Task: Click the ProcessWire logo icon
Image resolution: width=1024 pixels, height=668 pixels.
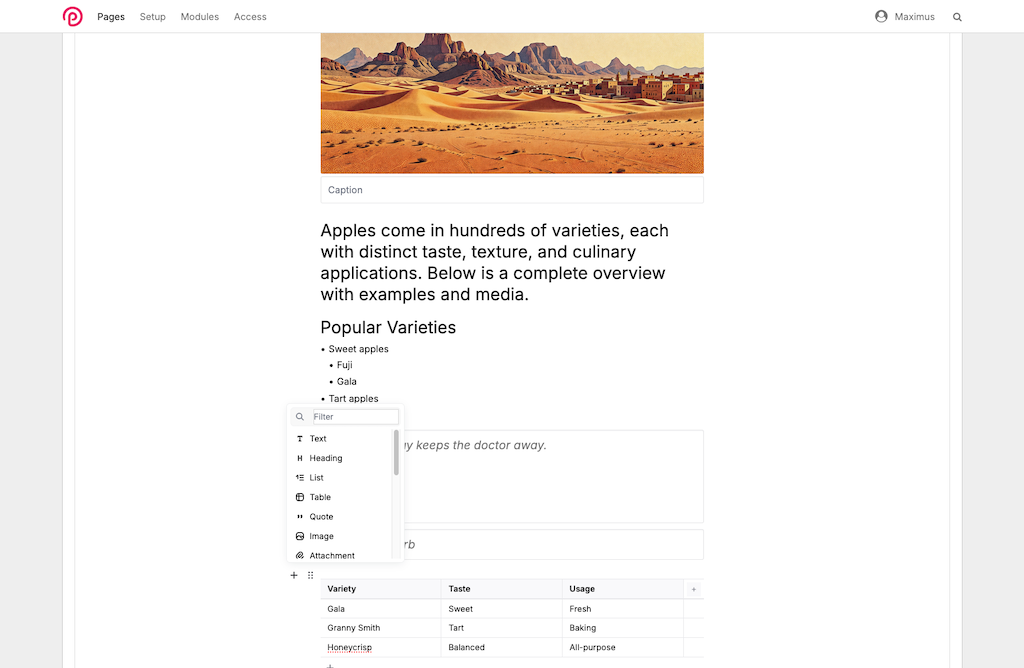Action: point(72,16)
